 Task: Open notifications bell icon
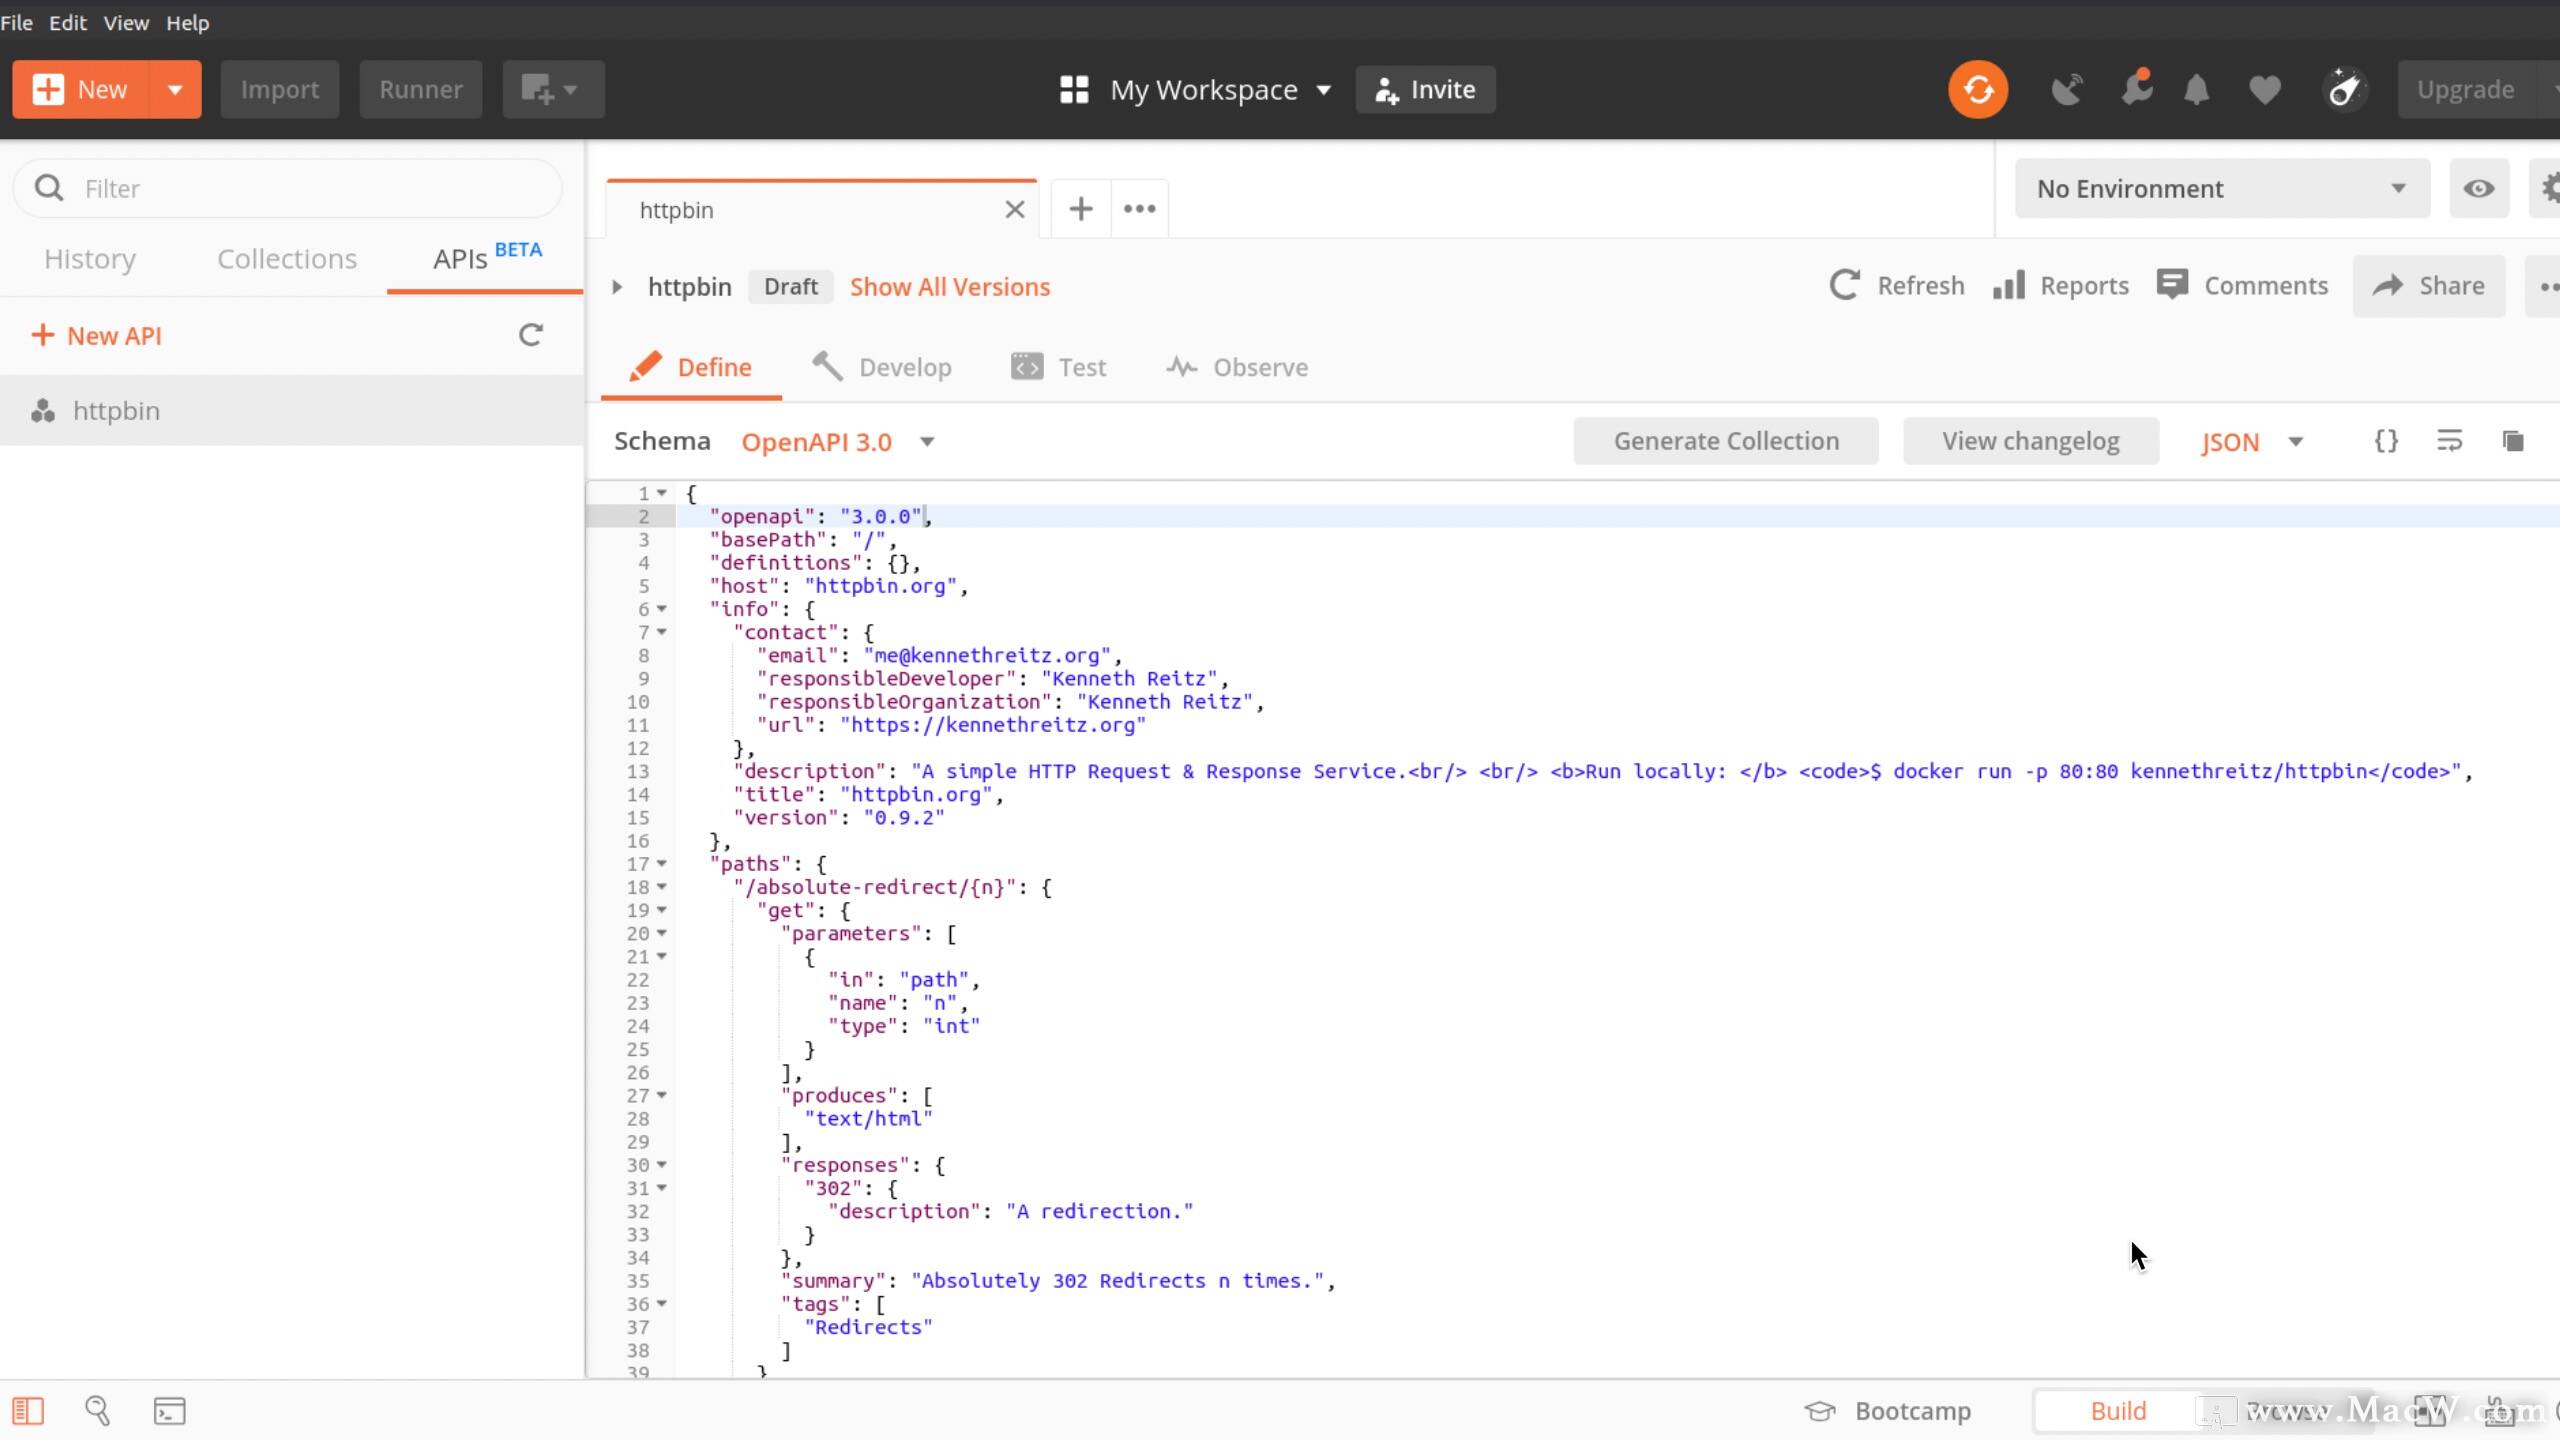click(2196, 90)
